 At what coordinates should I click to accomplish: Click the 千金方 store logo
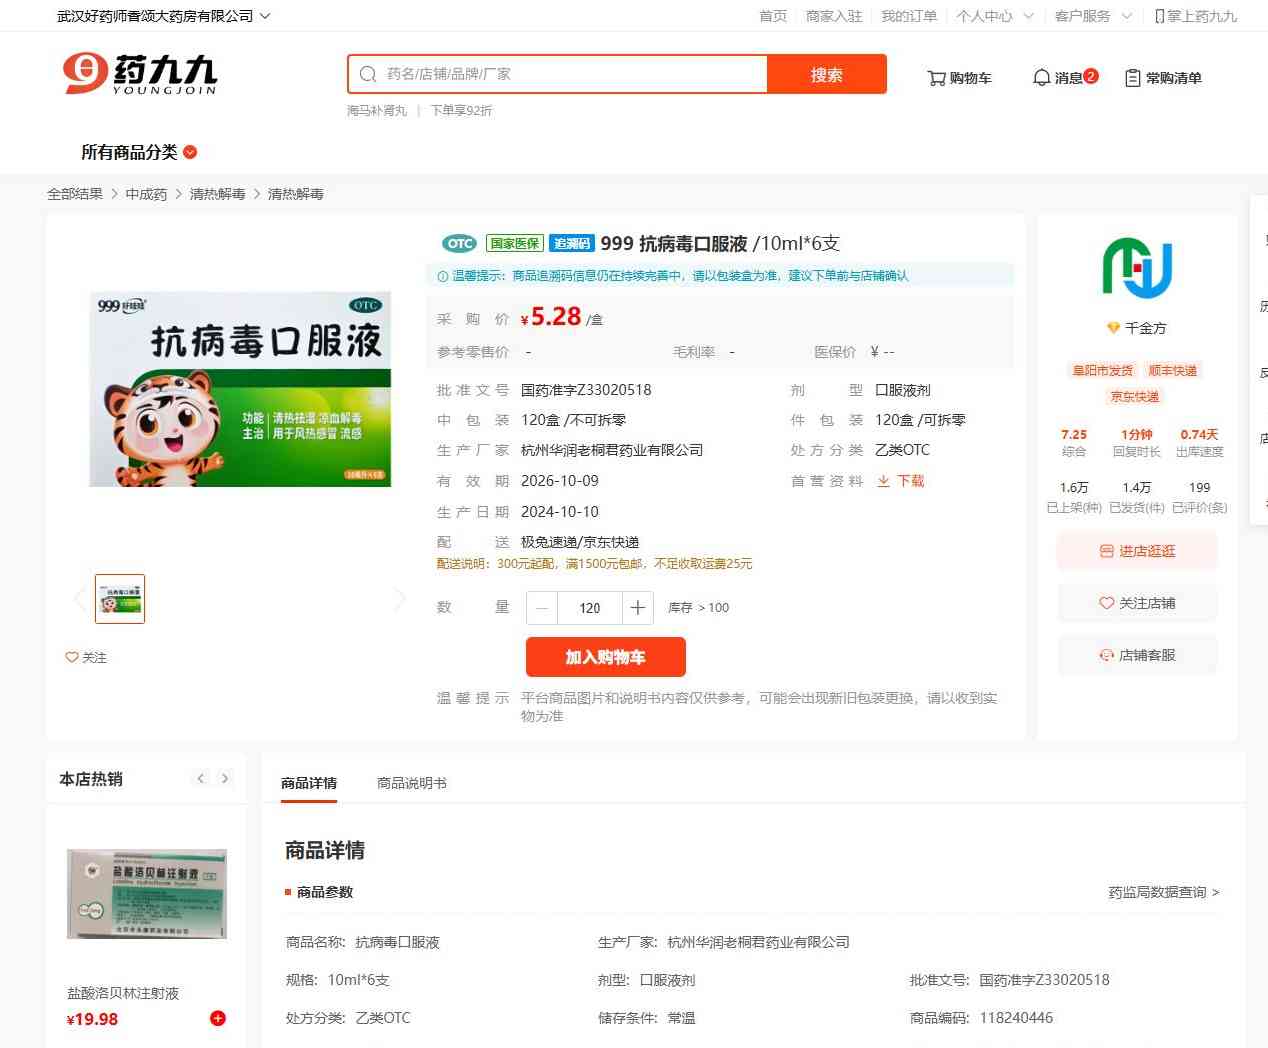click(1137, 268)
